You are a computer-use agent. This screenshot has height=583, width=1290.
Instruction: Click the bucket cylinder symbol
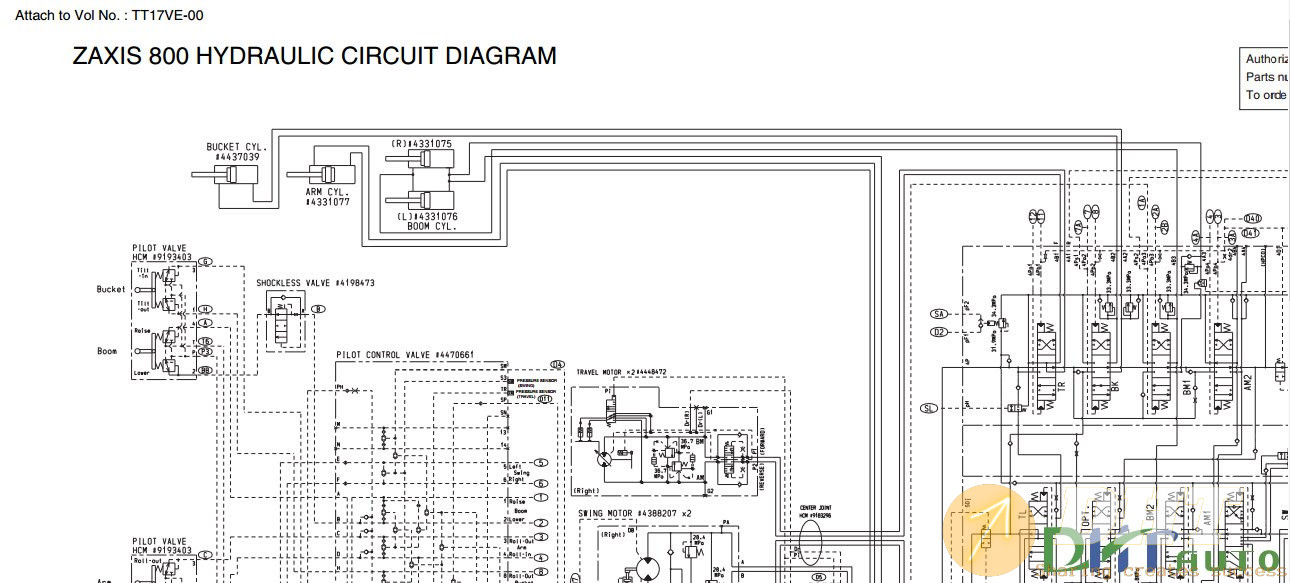tap(227, 175)
